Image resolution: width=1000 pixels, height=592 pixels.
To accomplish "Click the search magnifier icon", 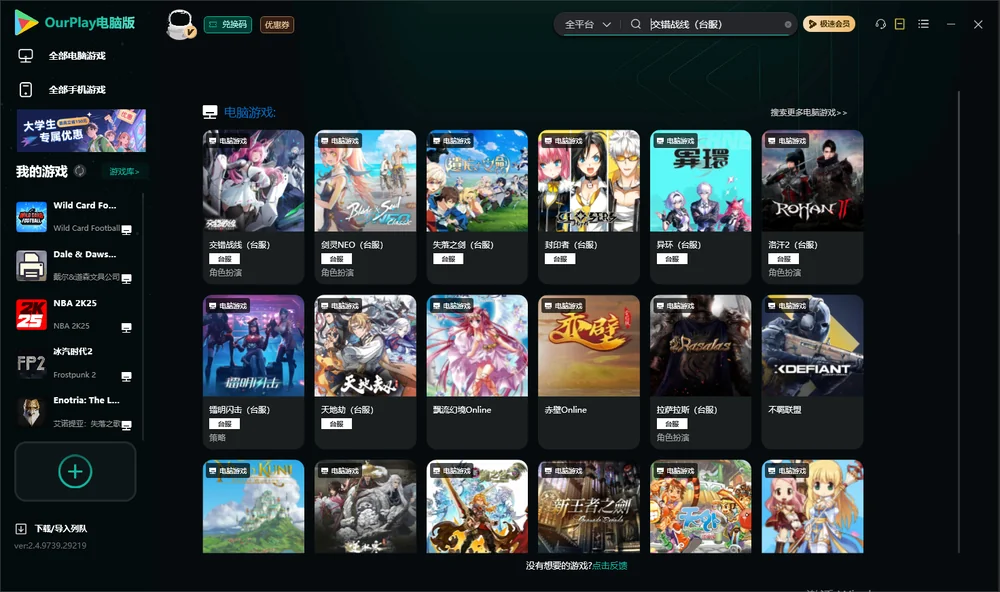I will coord(635,24).
